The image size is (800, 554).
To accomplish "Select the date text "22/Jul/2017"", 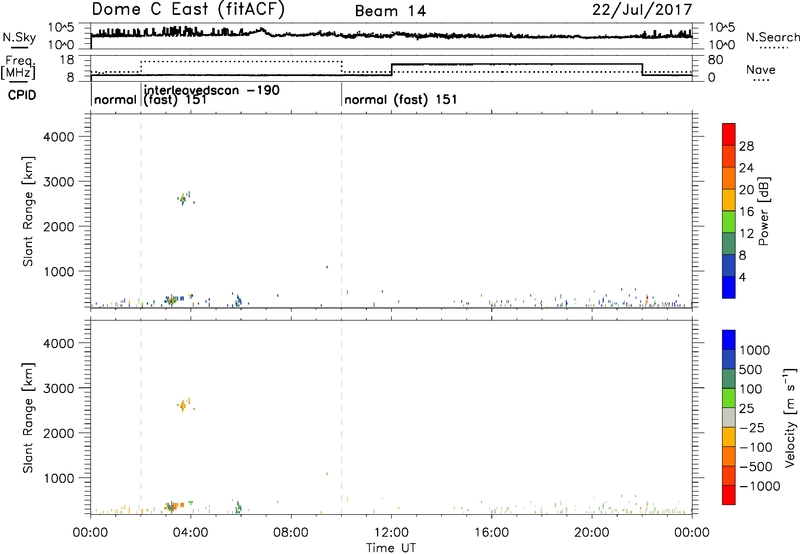I will click(642, 9).
